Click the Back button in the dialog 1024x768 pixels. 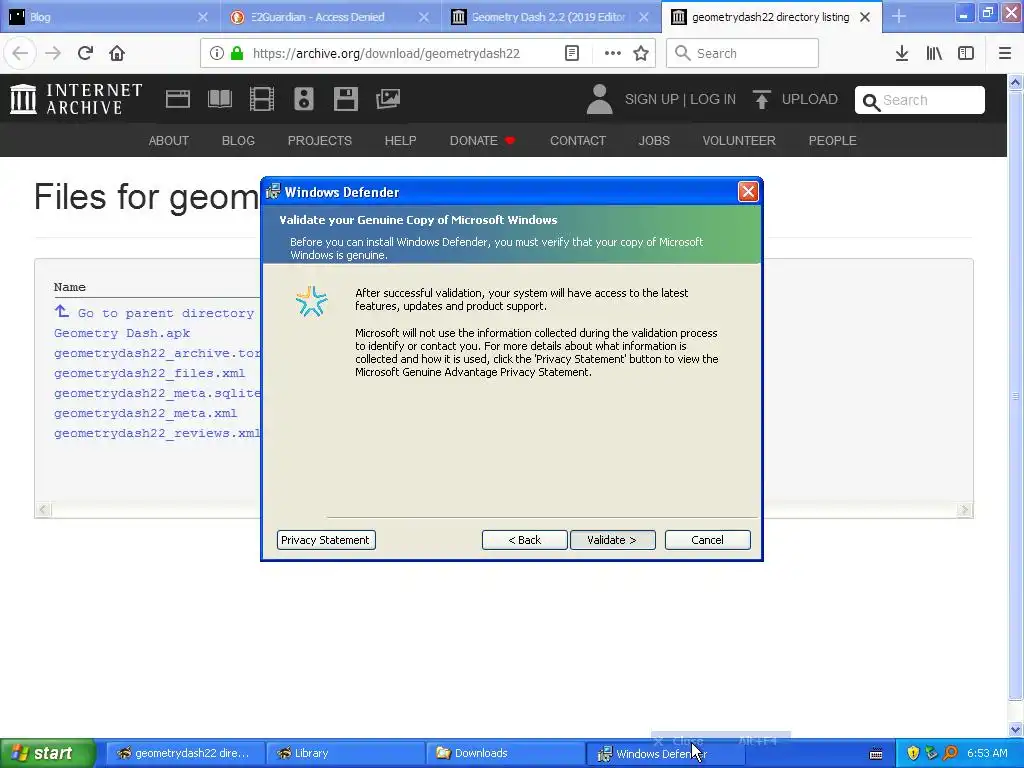524,540
